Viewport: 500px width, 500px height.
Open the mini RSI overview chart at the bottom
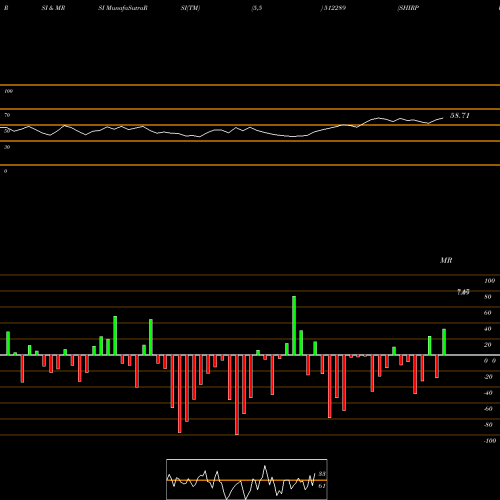(247, 479)
